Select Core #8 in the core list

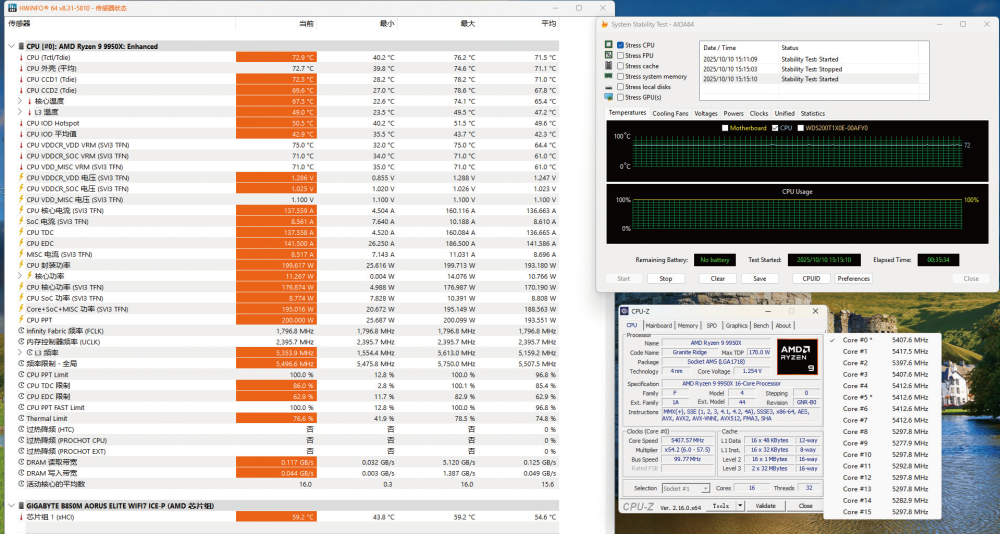[856, 431]
